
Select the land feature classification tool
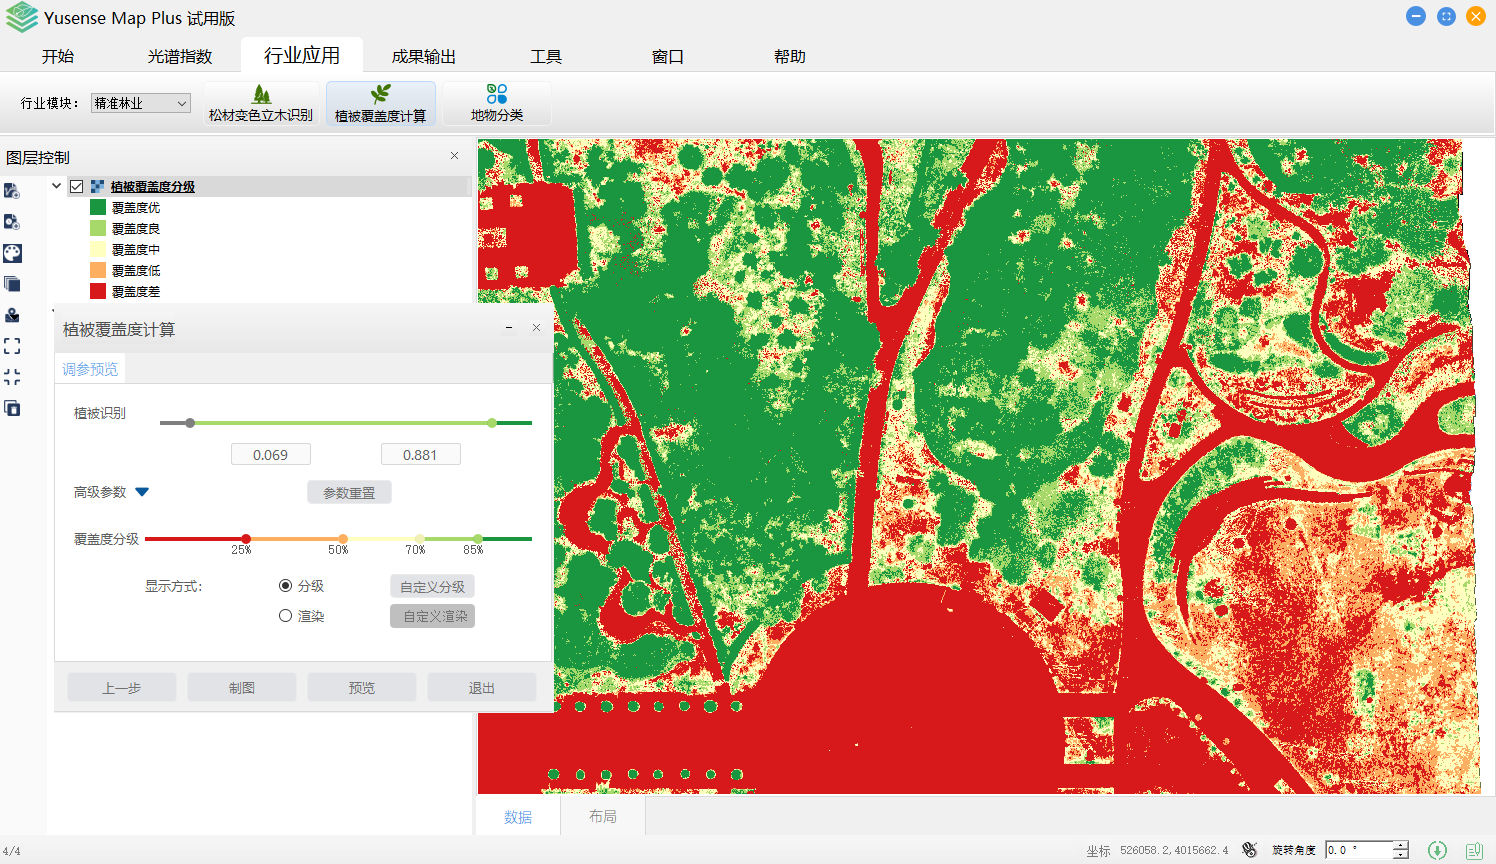click(x=497, y=103)
